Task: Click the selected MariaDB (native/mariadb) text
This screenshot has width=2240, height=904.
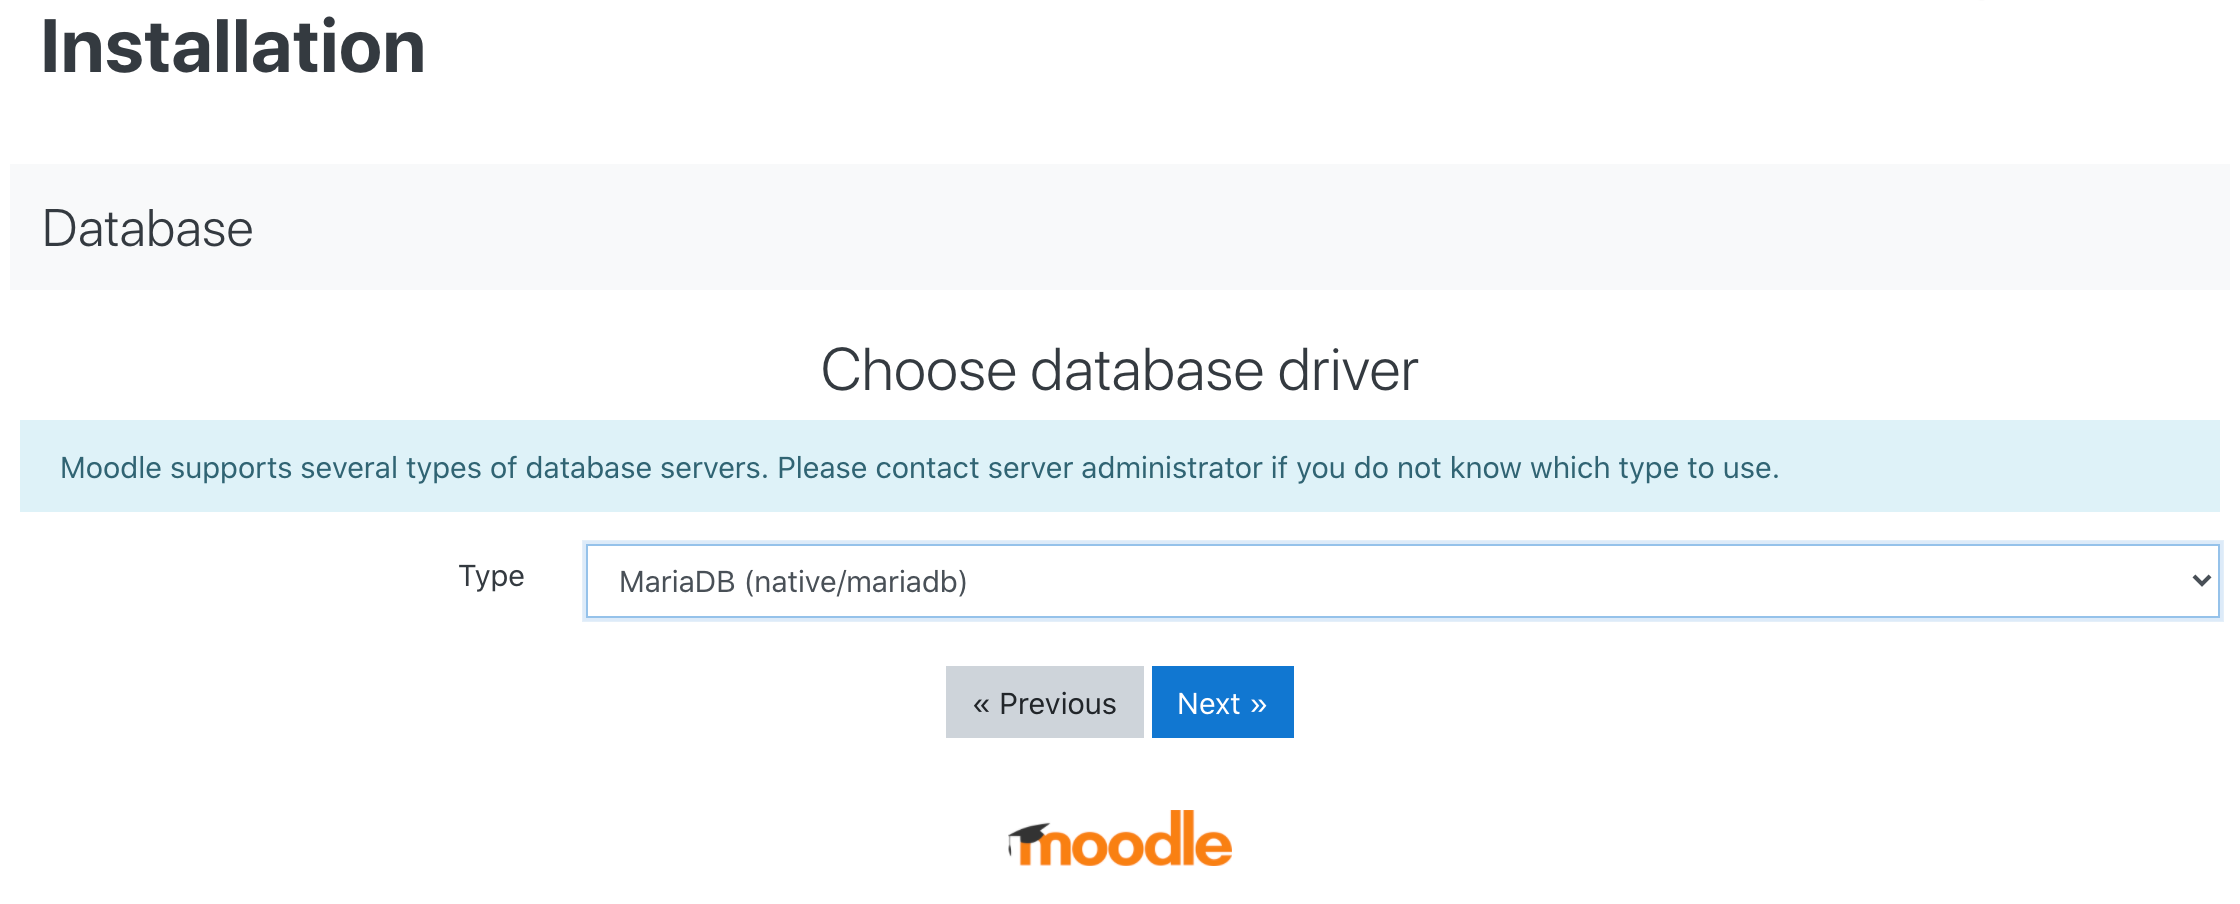Action: tap(792, 582)
